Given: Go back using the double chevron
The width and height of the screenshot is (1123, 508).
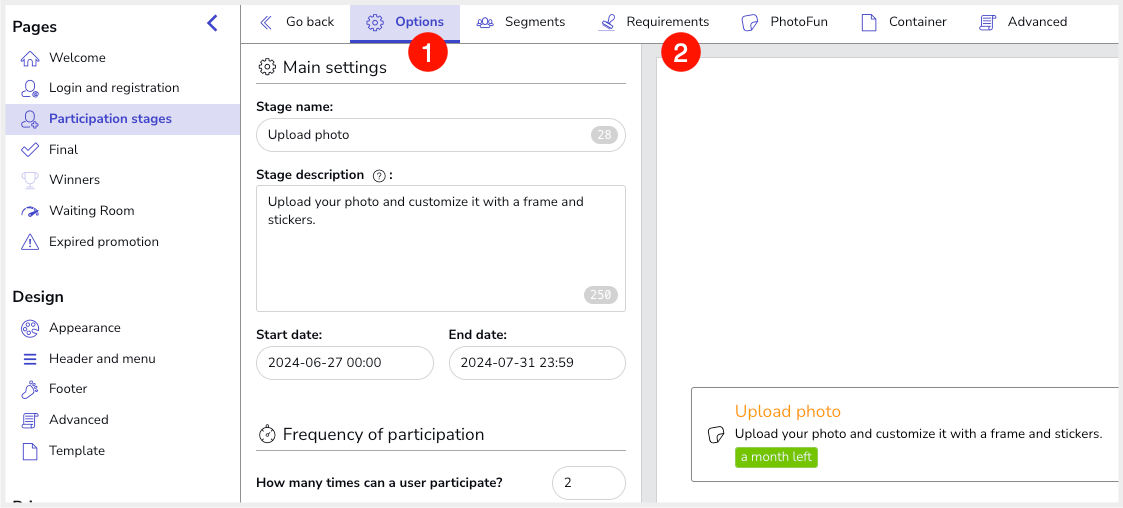Looking at the screenshot, I should pyautogui.click(x=266, y=22).
